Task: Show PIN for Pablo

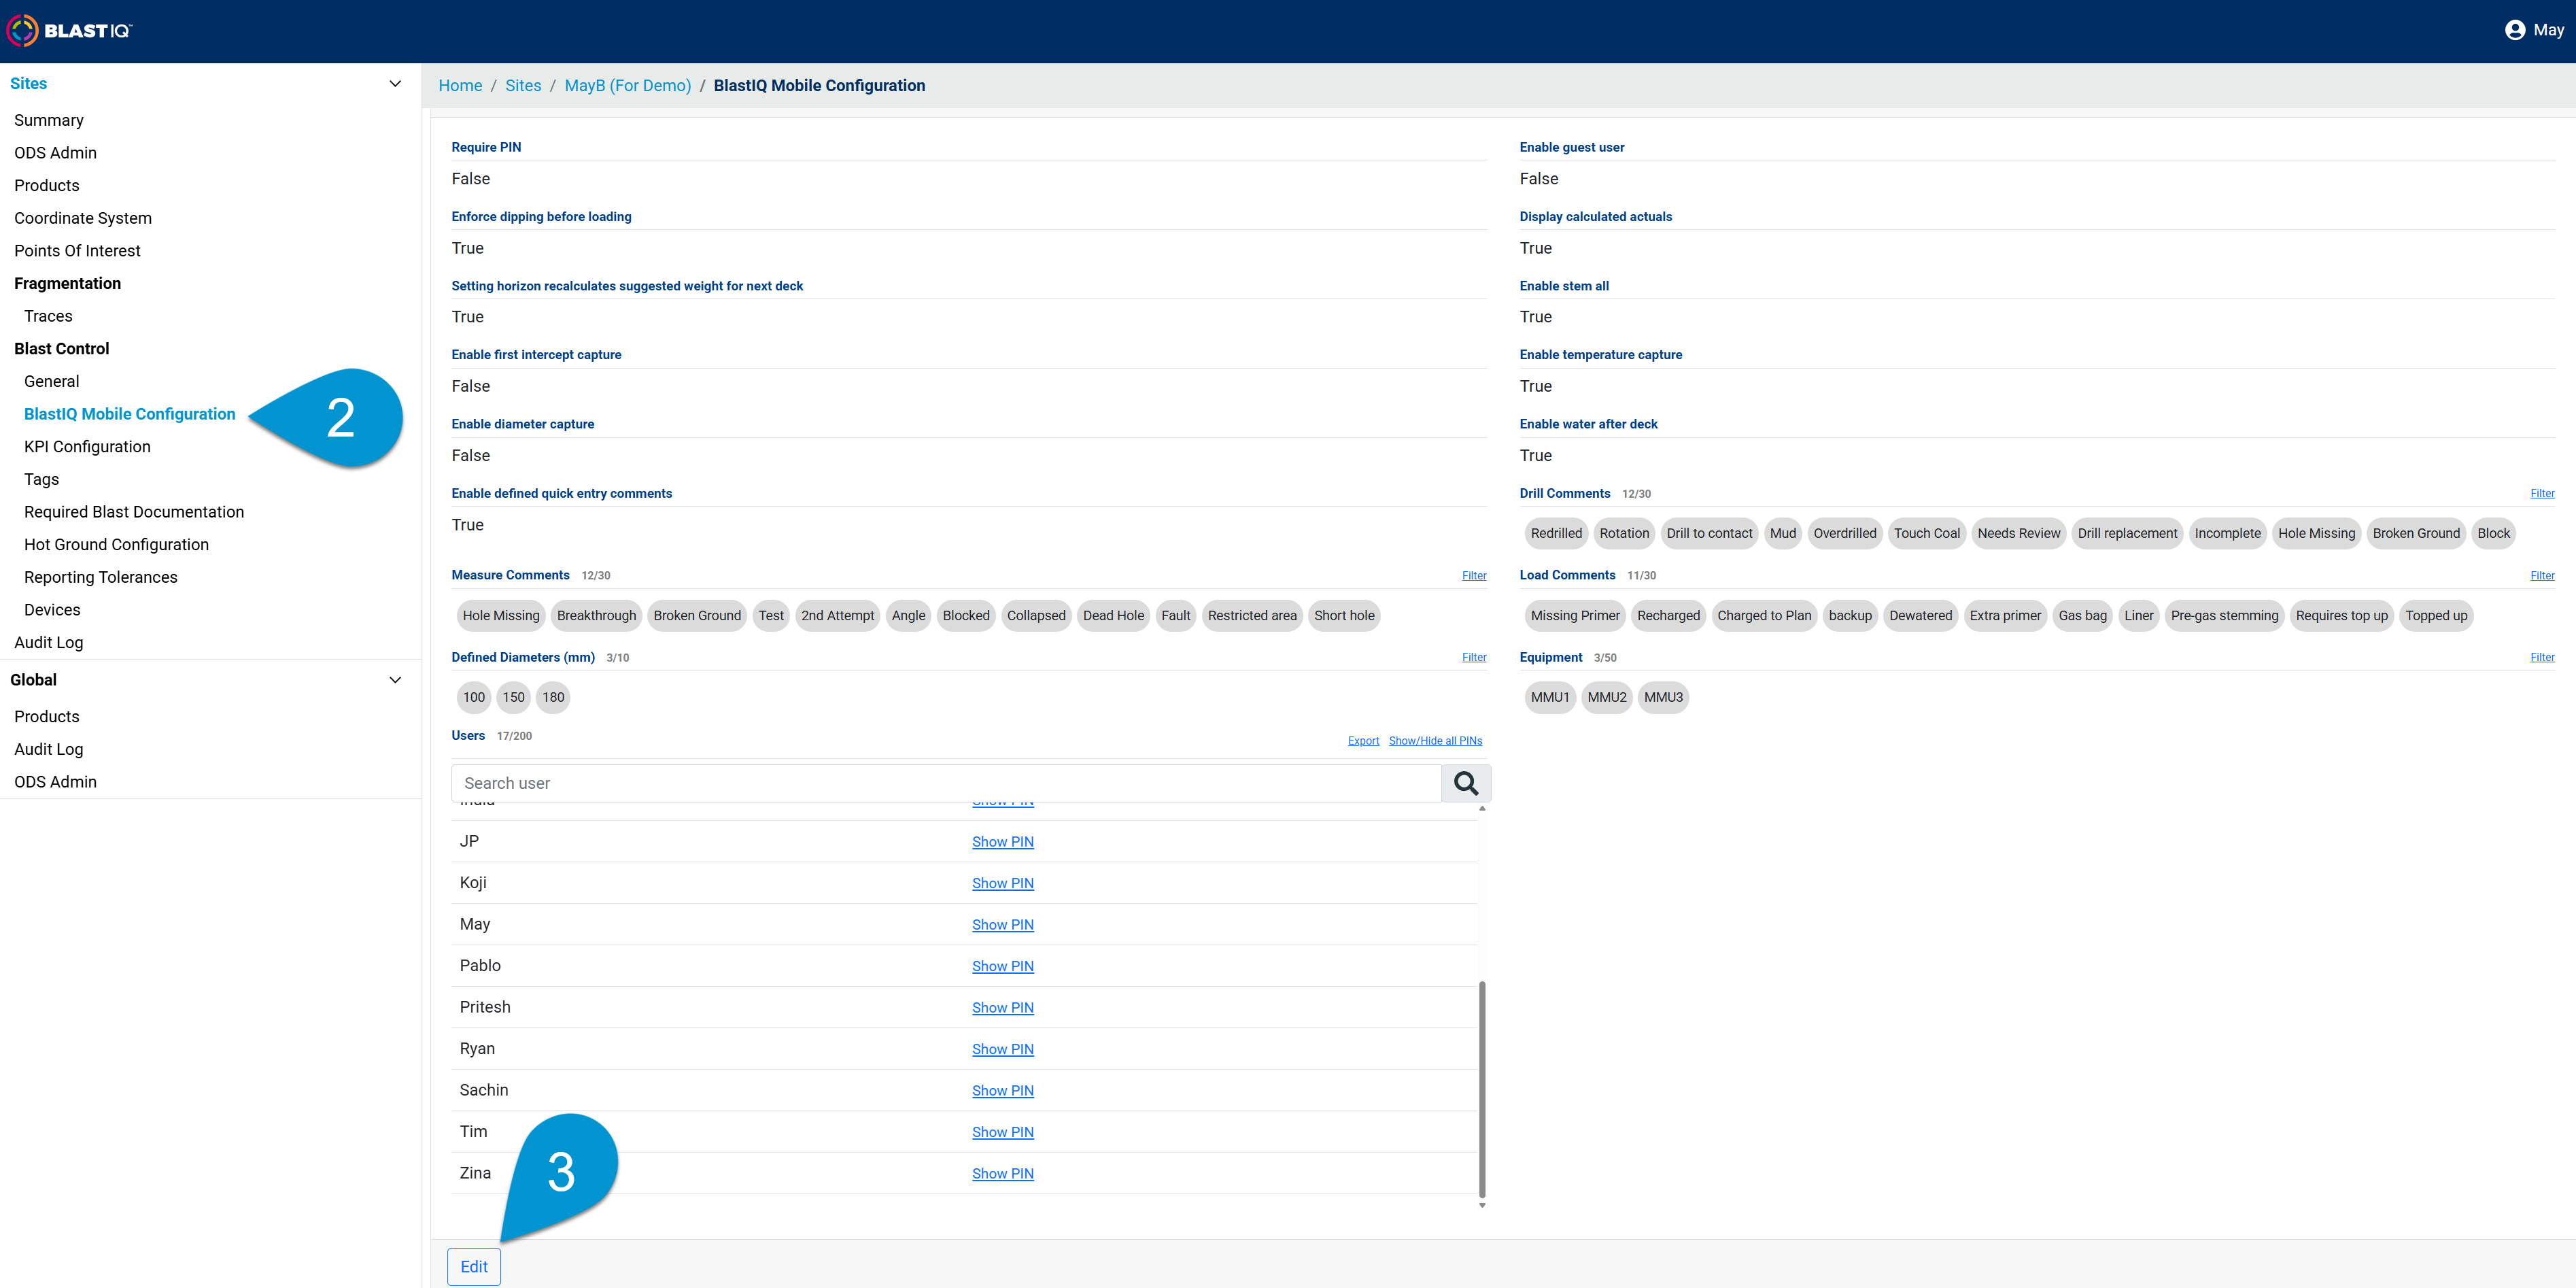Action: pos(1003,967)
